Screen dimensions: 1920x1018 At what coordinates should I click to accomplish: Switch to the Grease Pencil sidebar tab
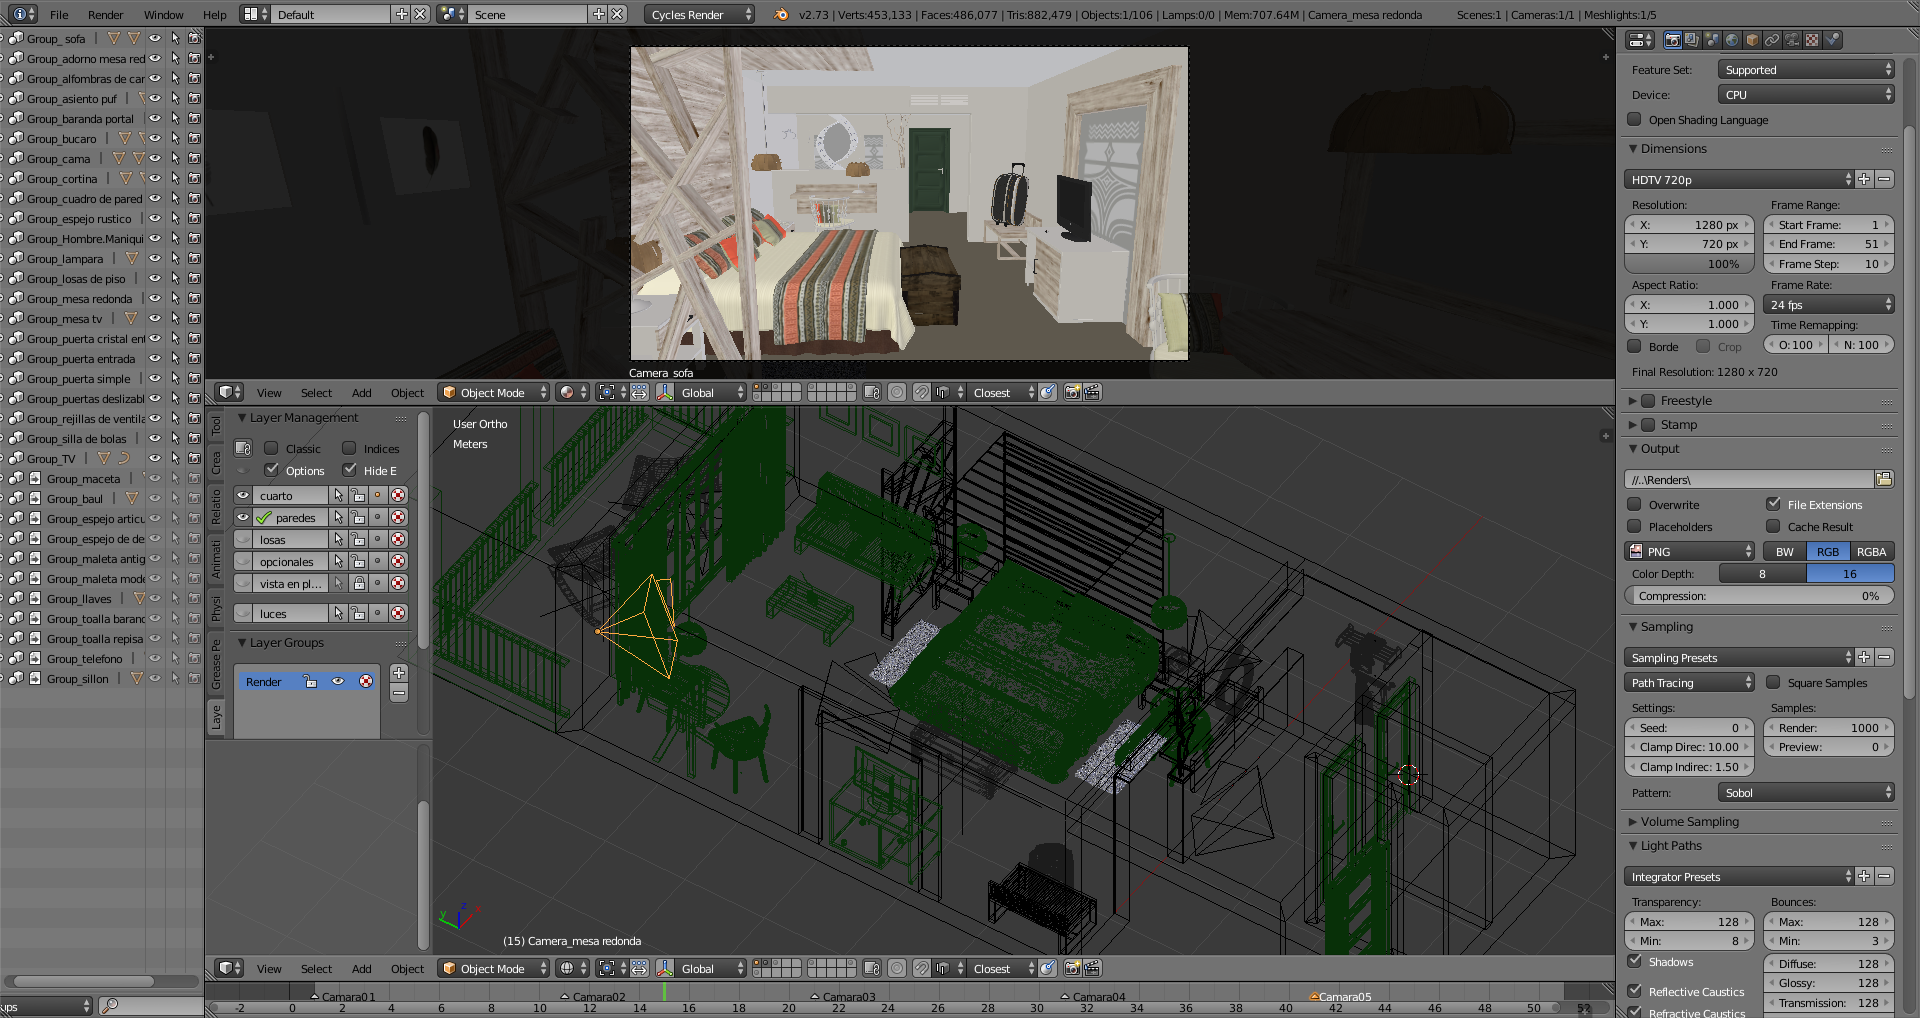point(216,664)
